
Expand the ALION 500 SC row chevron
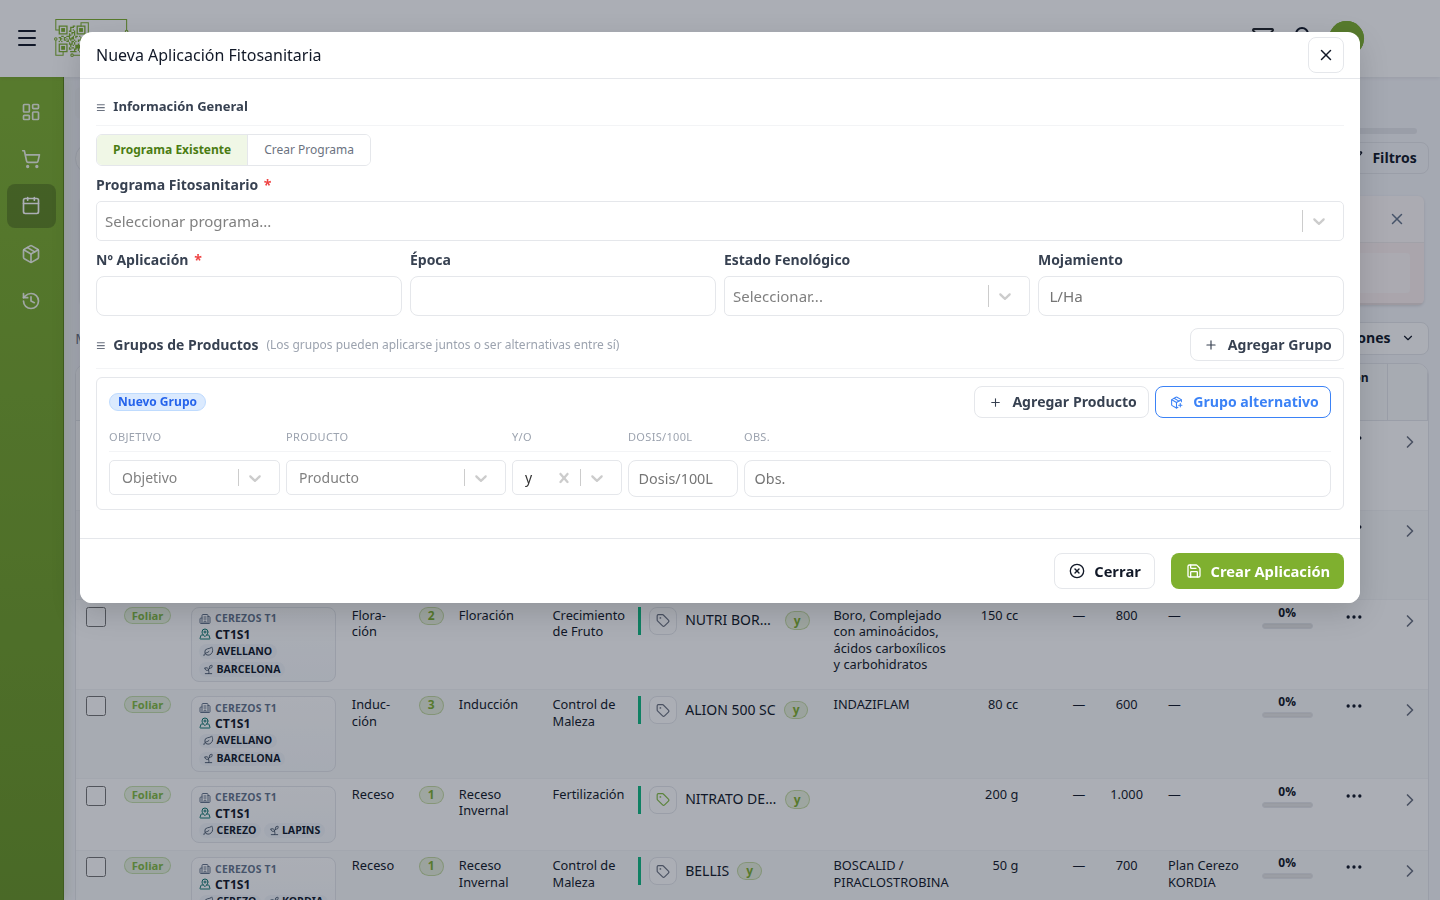[1409, 710]
